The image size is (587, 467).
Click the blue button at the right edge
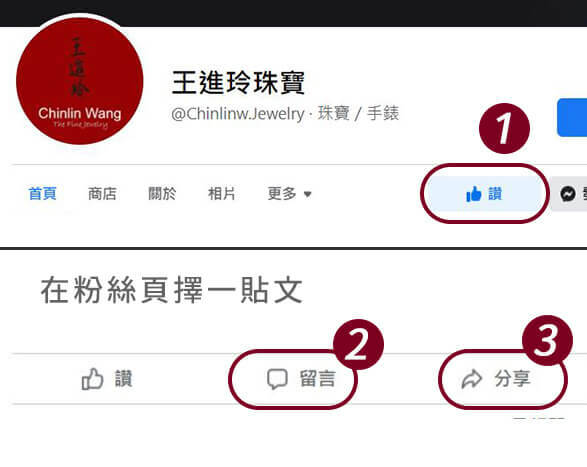[x=572, y=118]
